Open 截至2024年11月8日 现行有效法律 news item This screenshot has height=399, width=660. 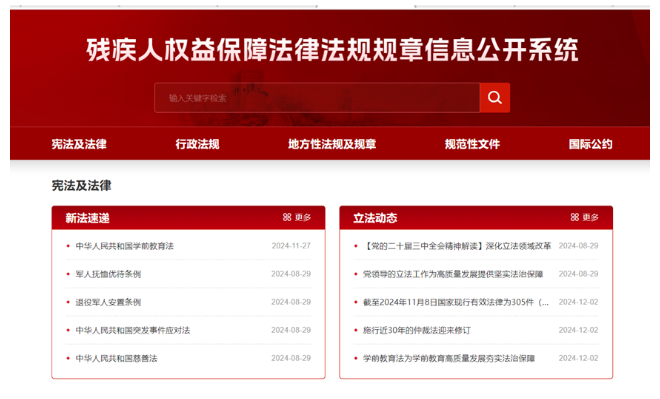tap(456, 302)
